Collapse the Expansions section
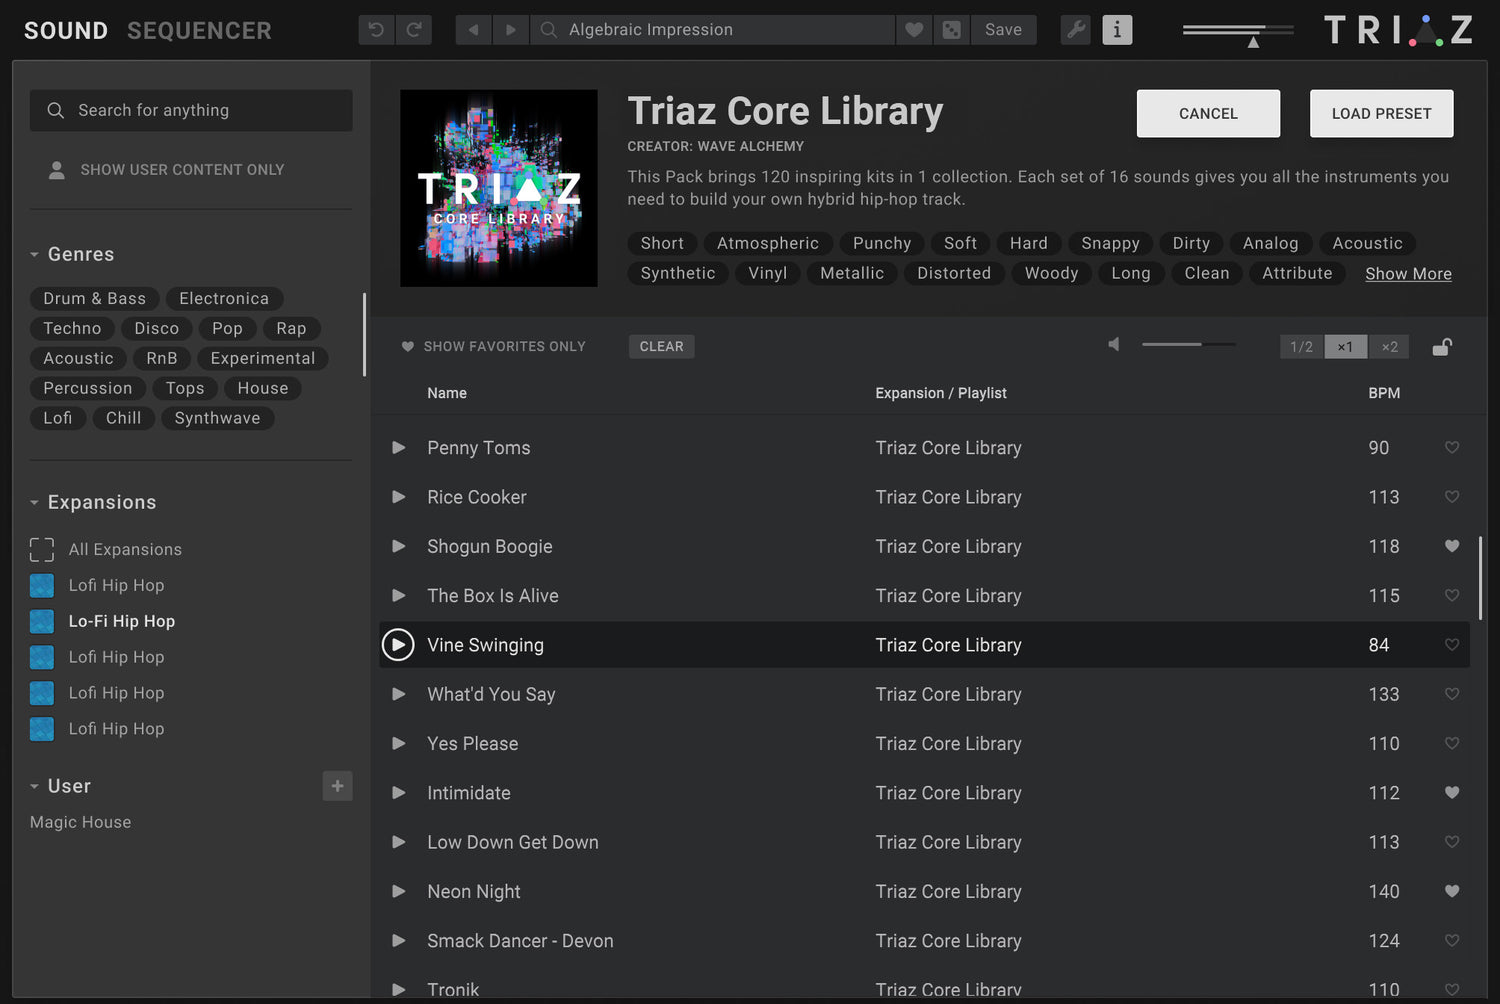The height and width of the screenshot is (1004, 1500). pos(35,503)
